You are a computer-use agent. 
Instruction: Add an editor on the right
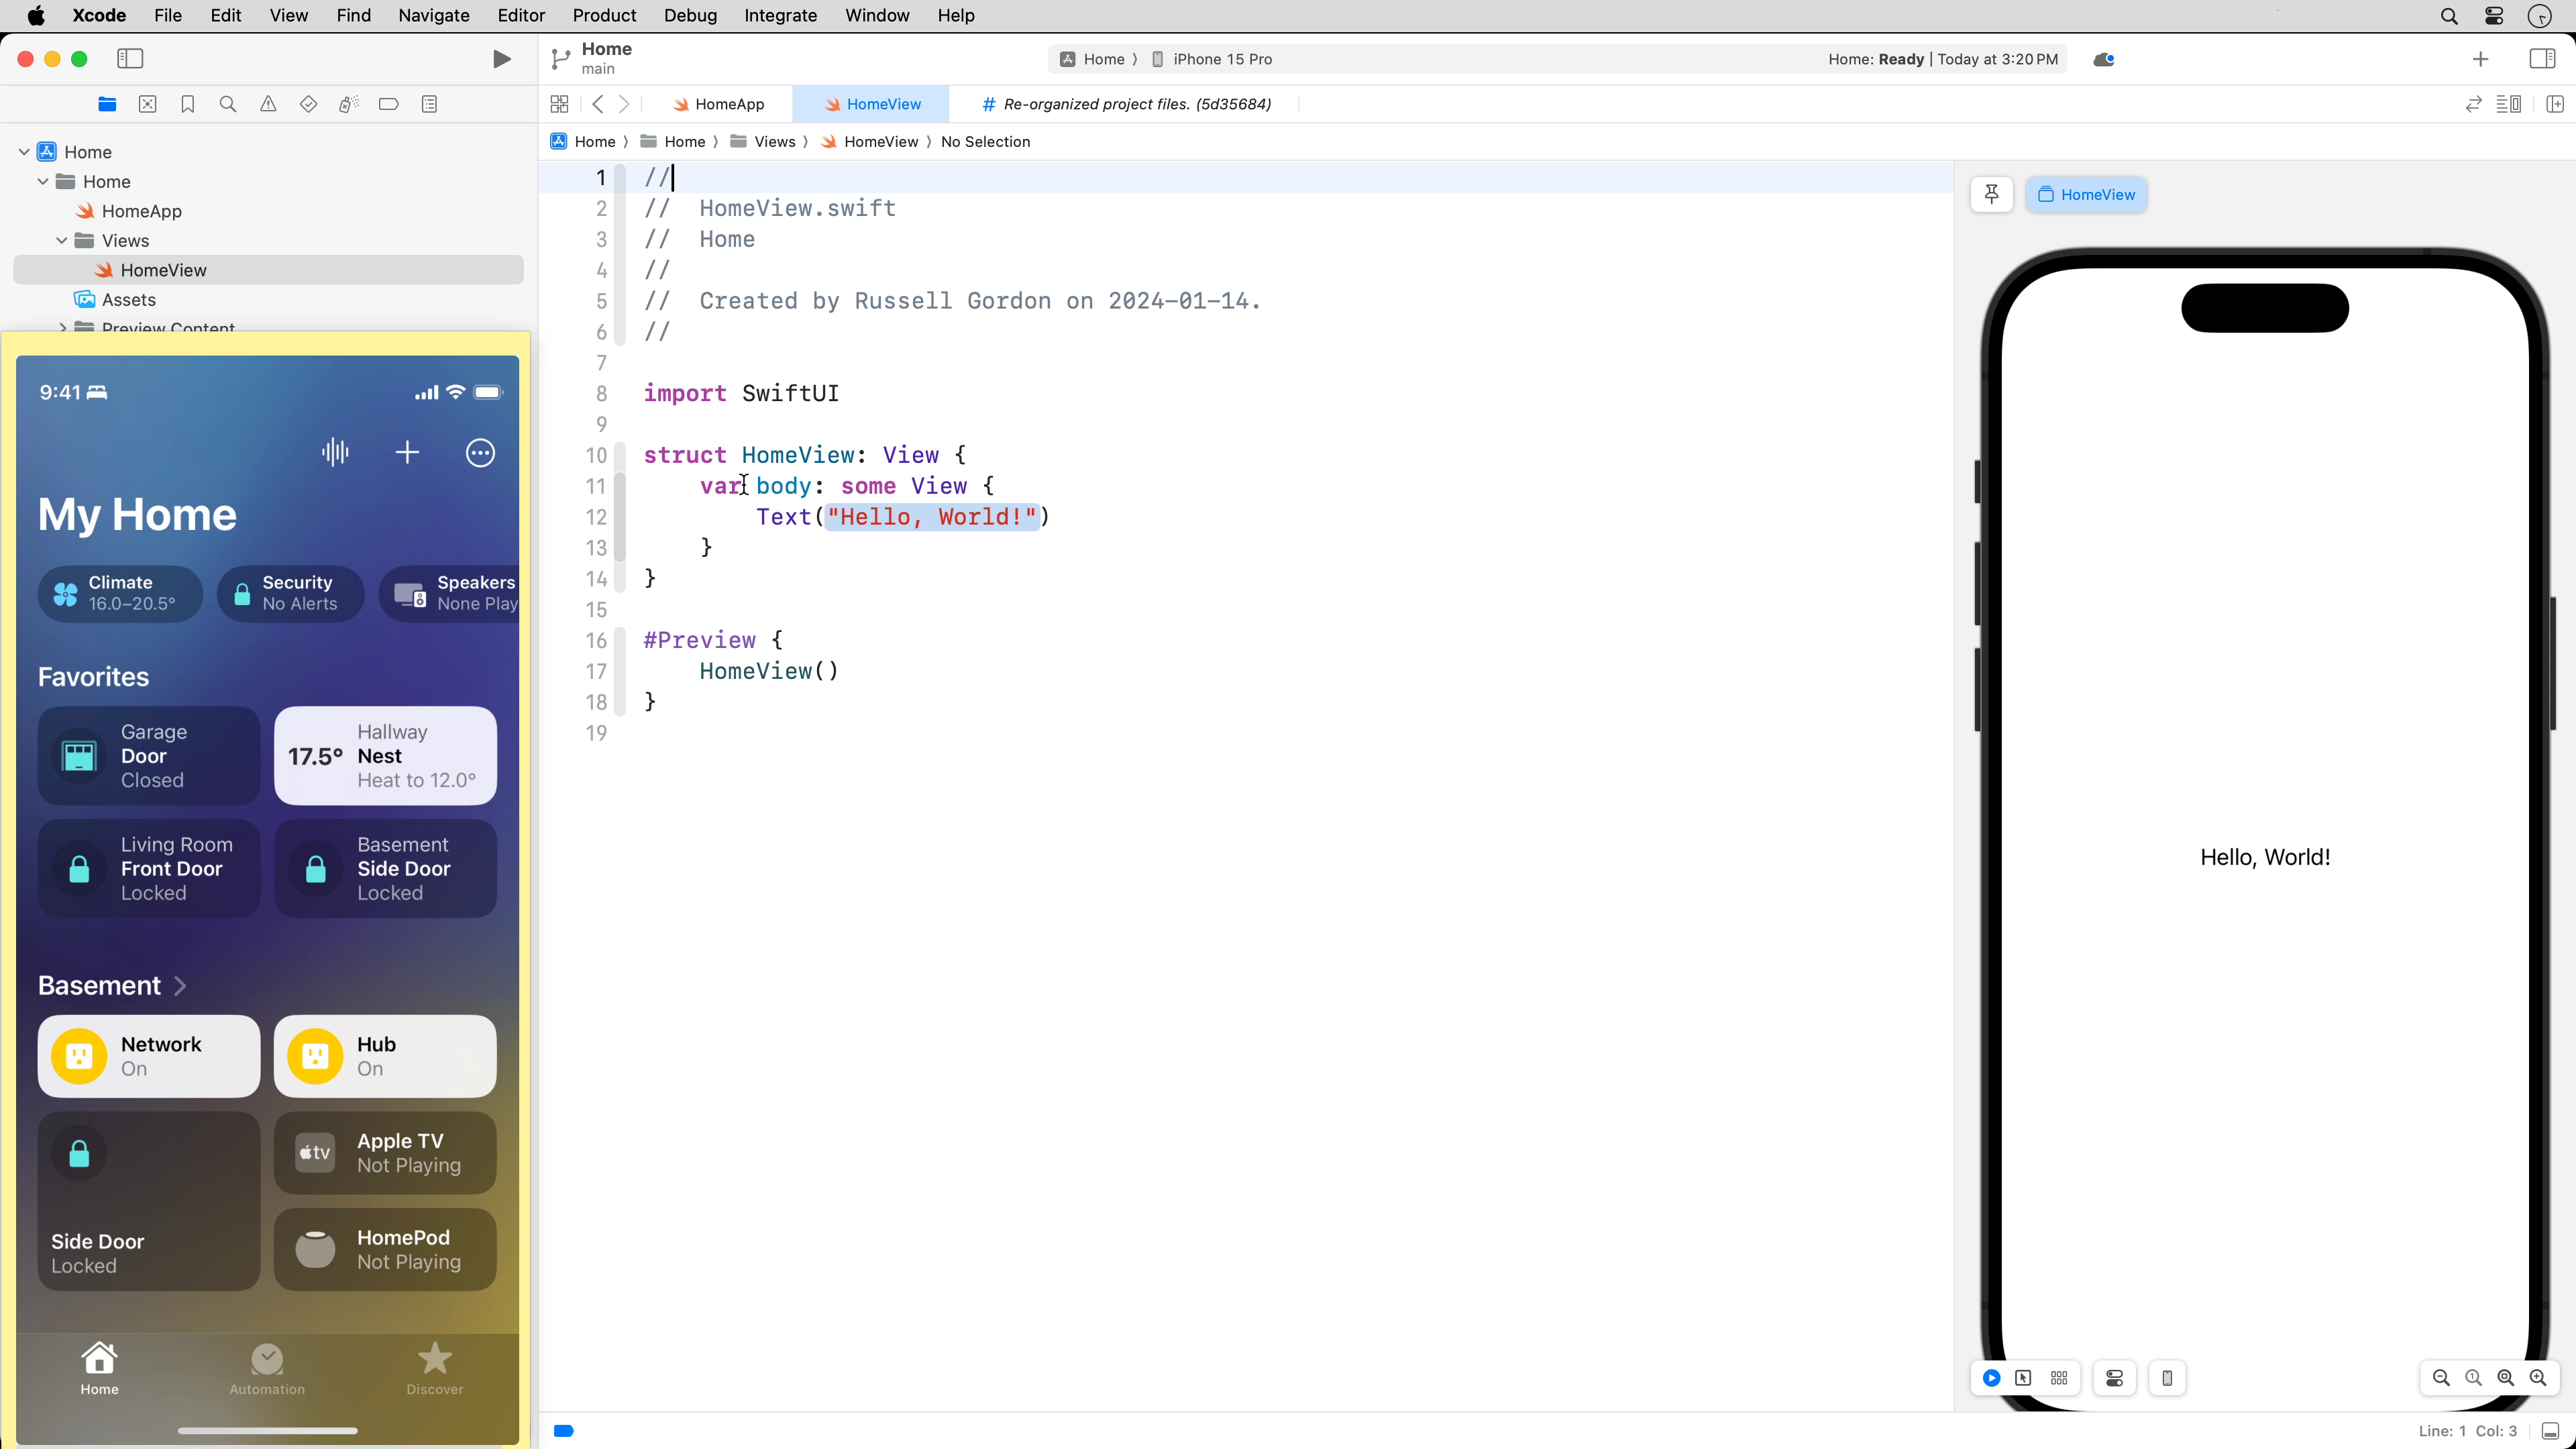coord(2555,104)
